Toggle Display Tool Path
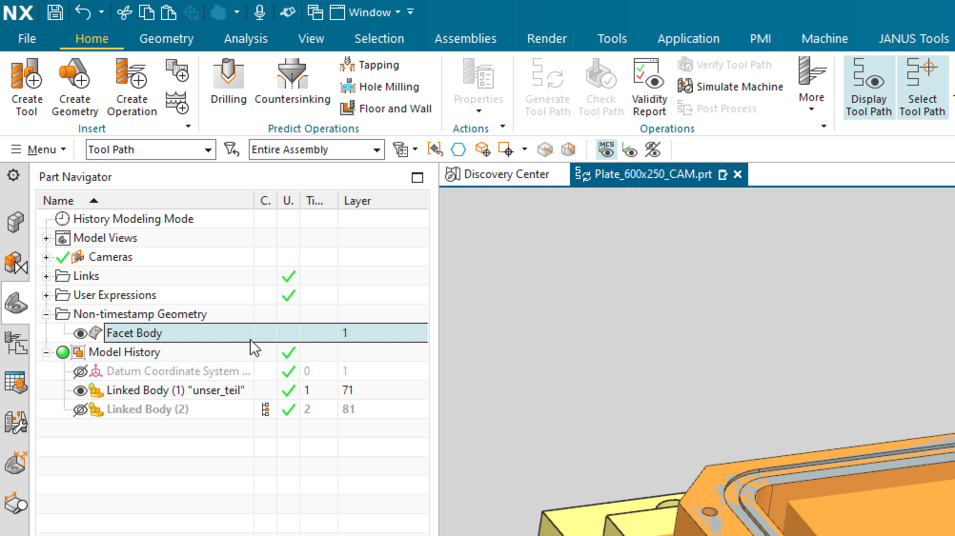955x536 pixels. click(x=869, y=87)
